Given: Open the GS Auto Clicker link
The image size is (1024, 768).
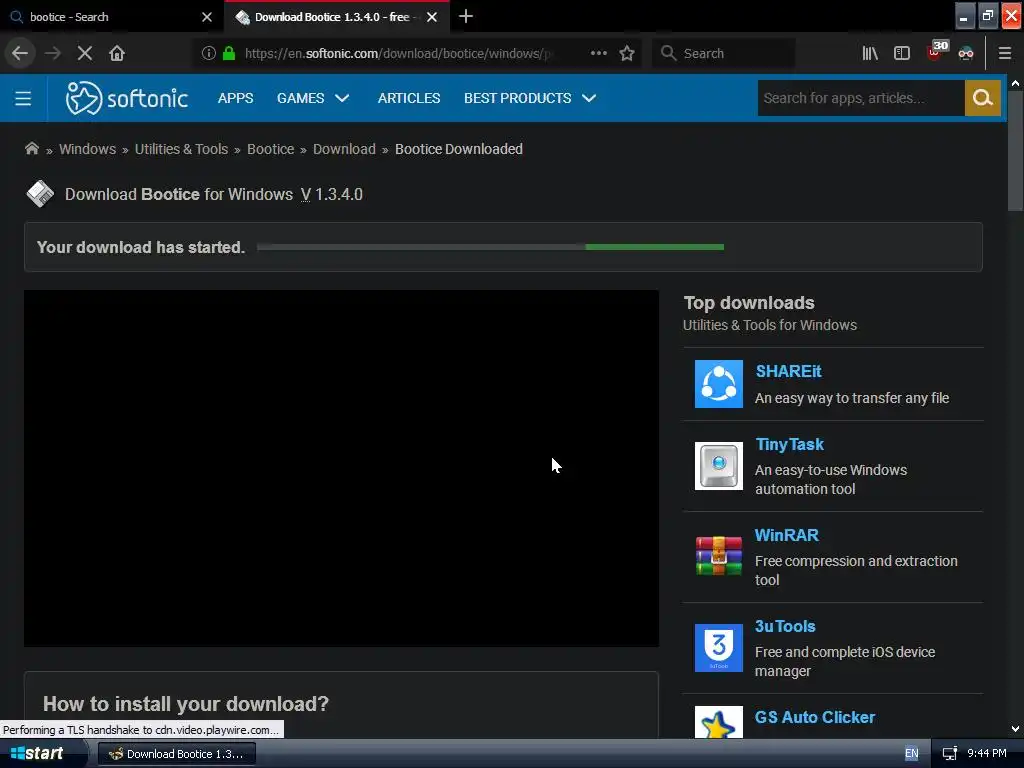Looking at the screenshot, I should pos(814,717).
